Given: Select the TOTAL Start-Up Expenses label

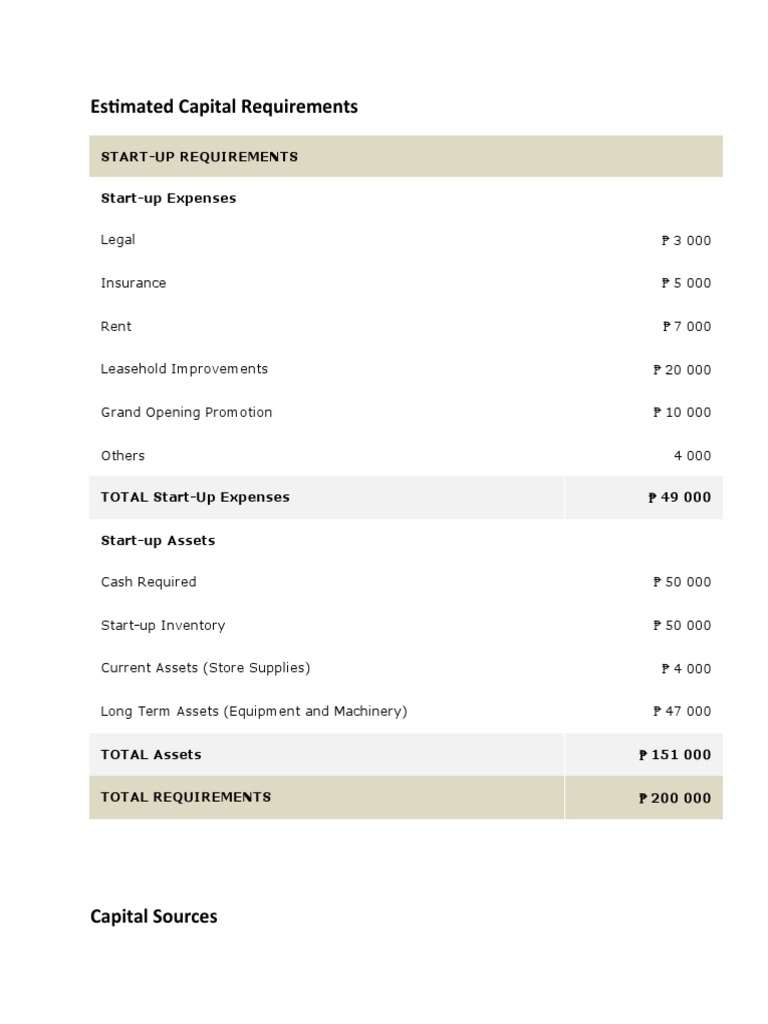Looking at the screenshot, I should (195, 497).
